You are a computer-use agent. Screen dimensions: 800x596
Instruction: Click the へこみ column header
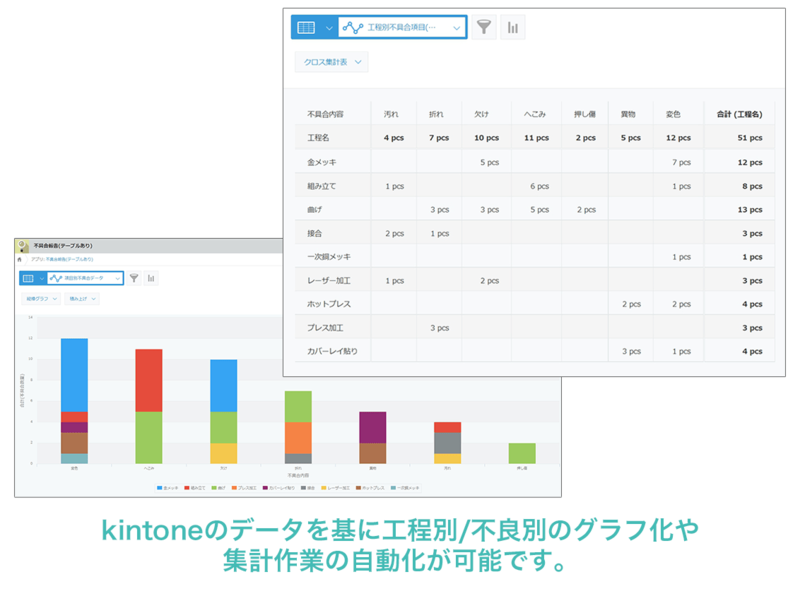535,114
